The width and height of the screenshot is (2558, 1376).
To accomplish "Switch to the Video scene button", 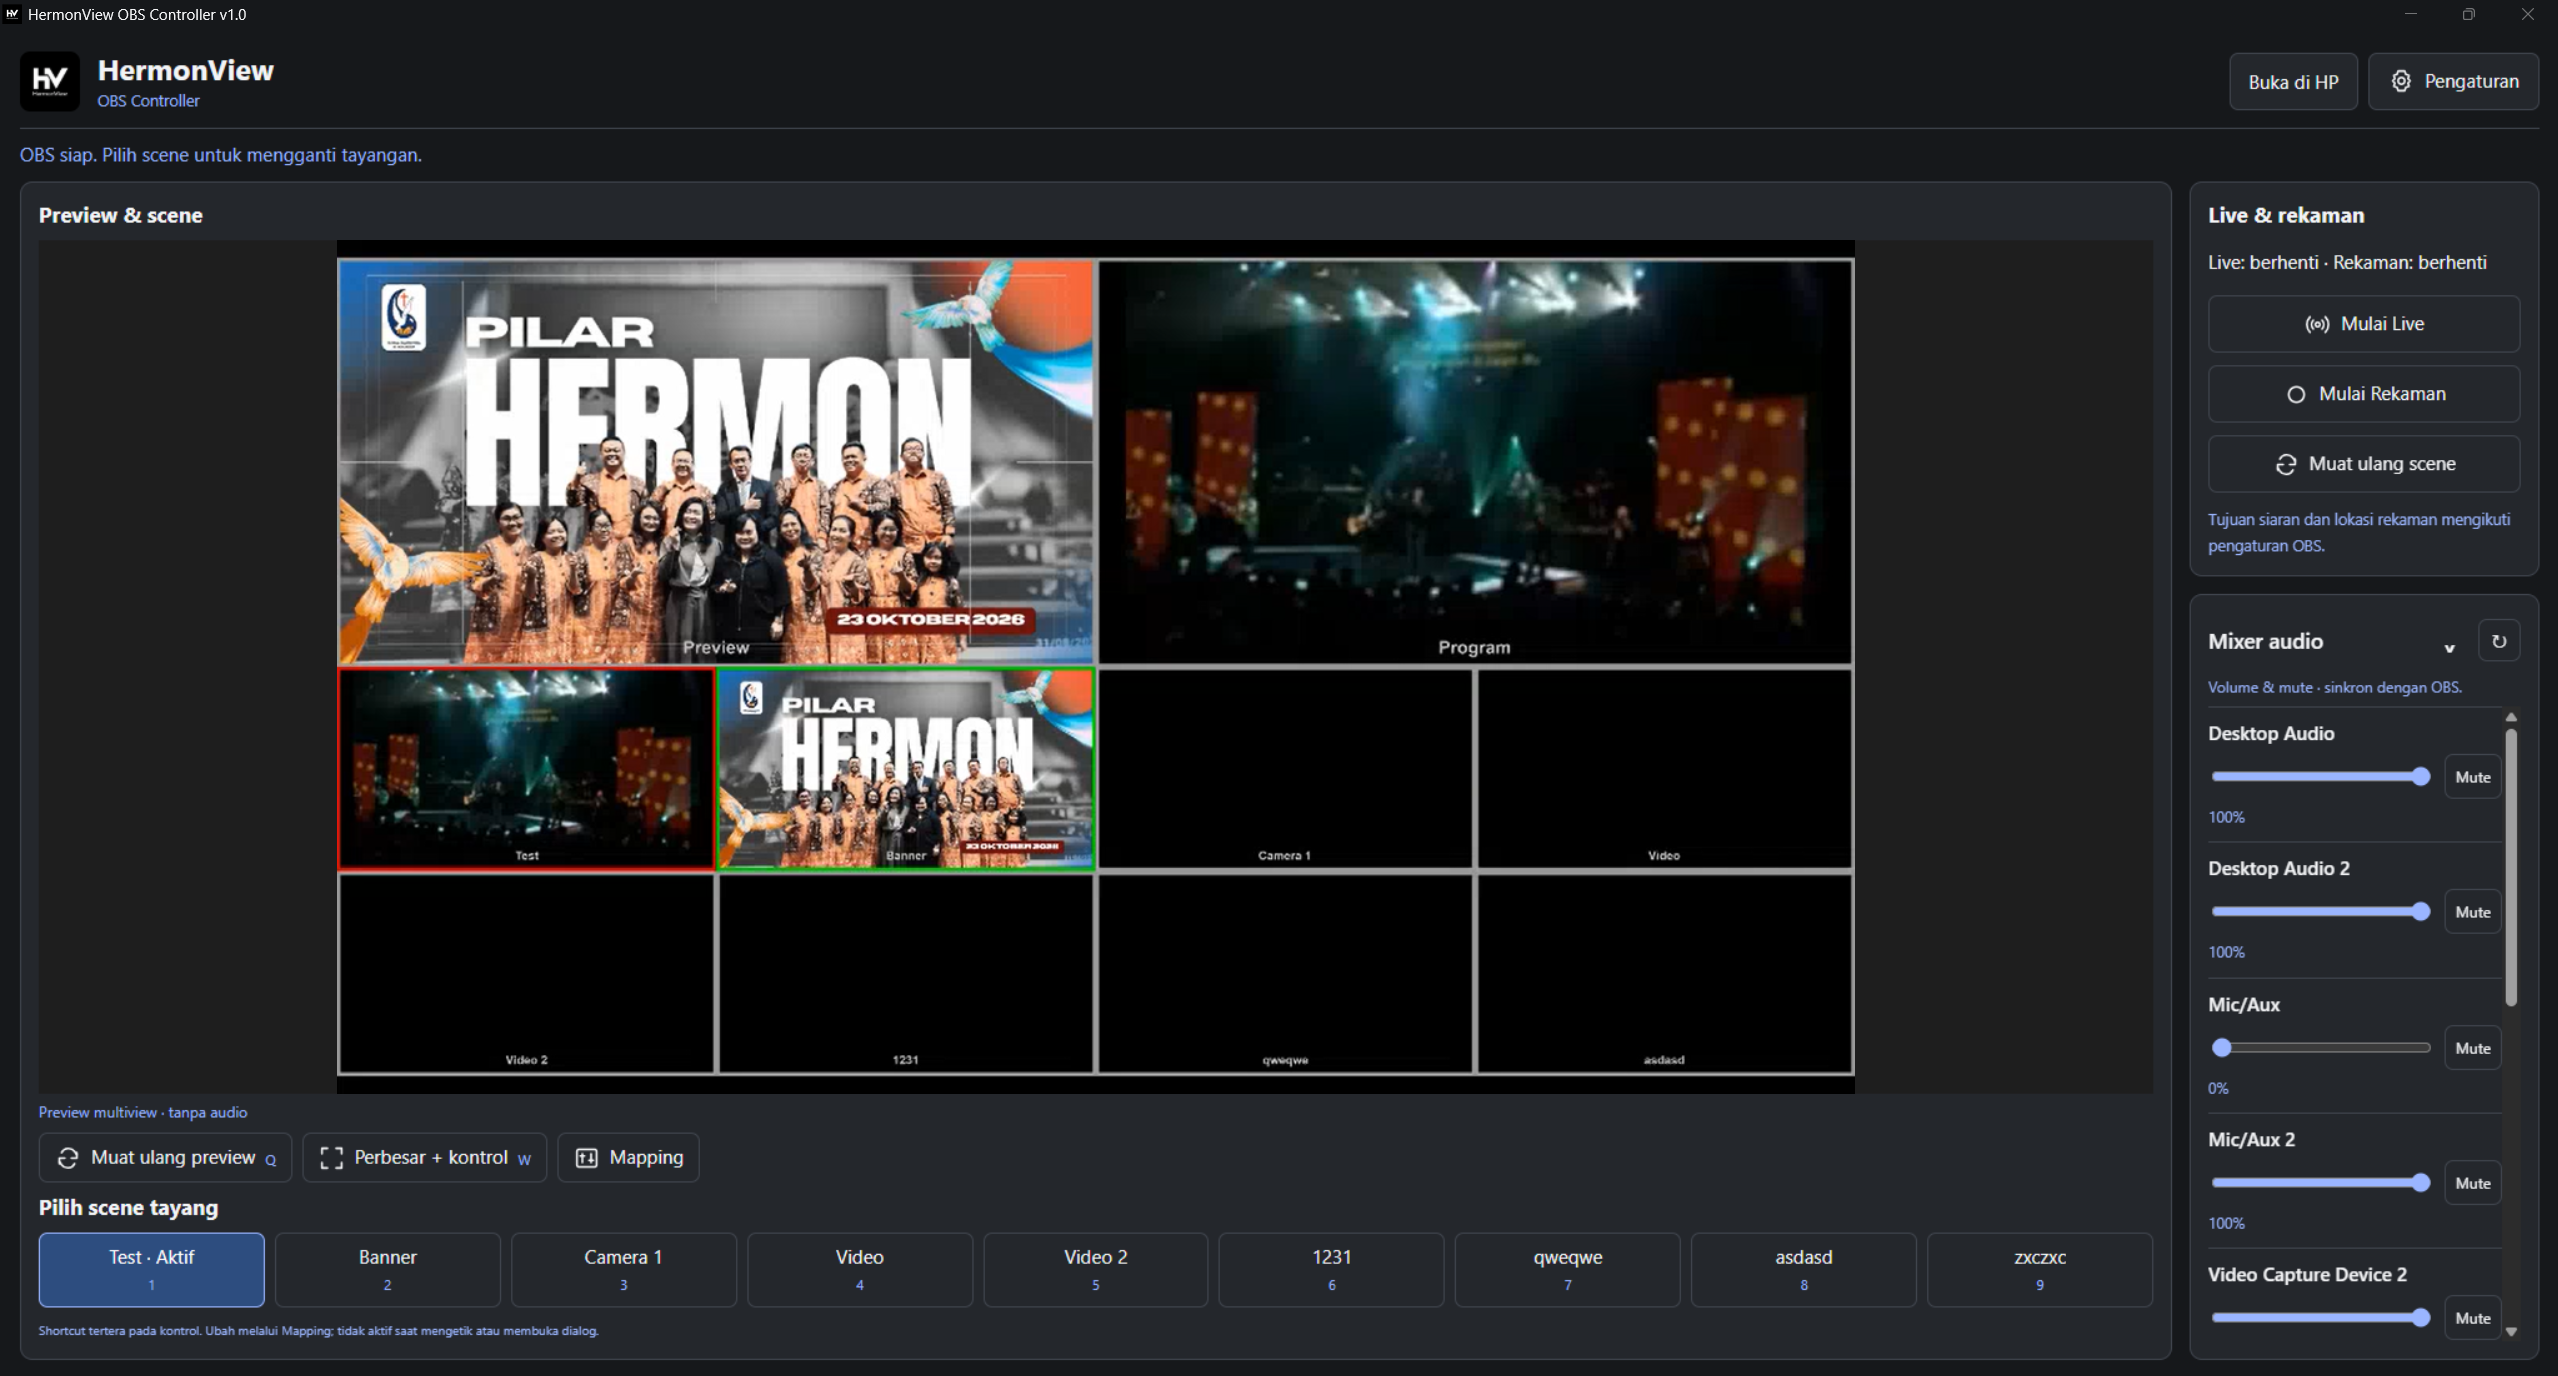I will (x=860, y=1270).
